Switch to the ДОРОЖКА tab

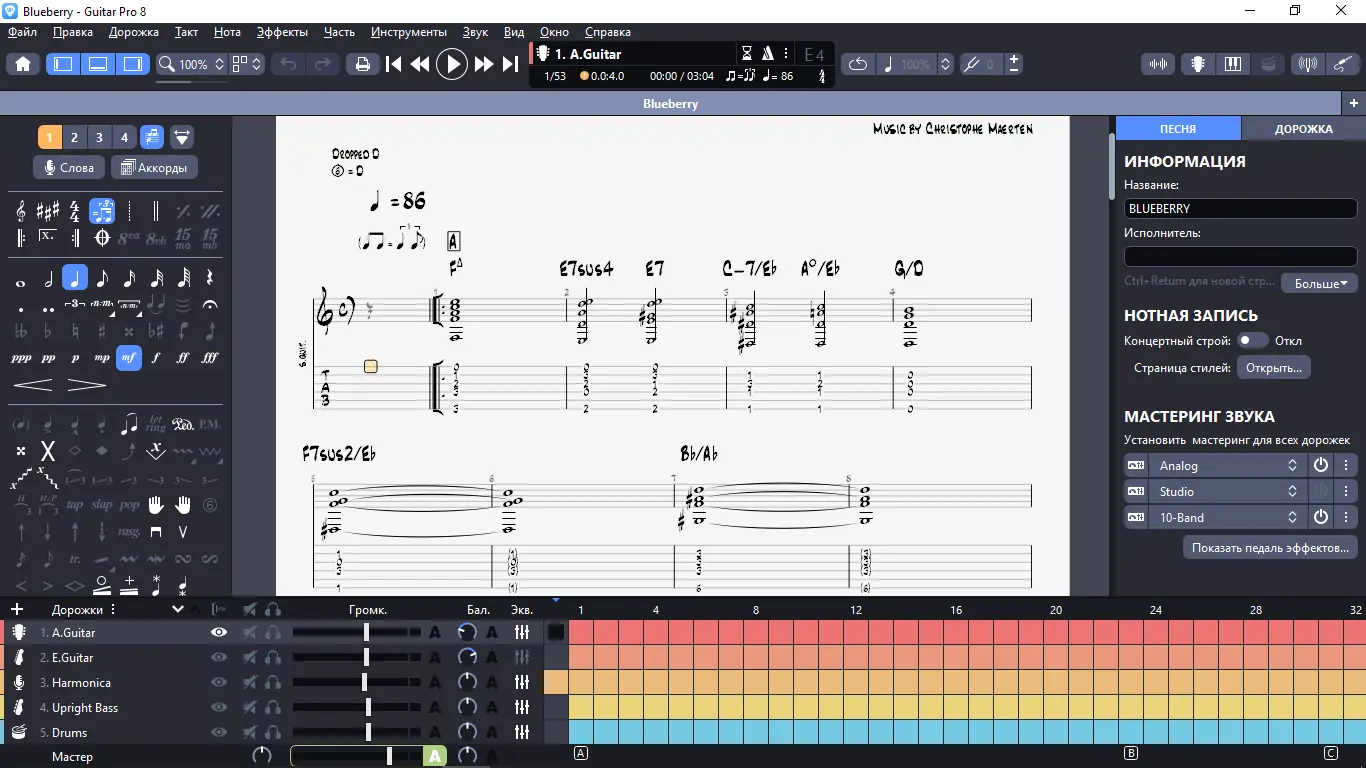[x=1303, y=129]
